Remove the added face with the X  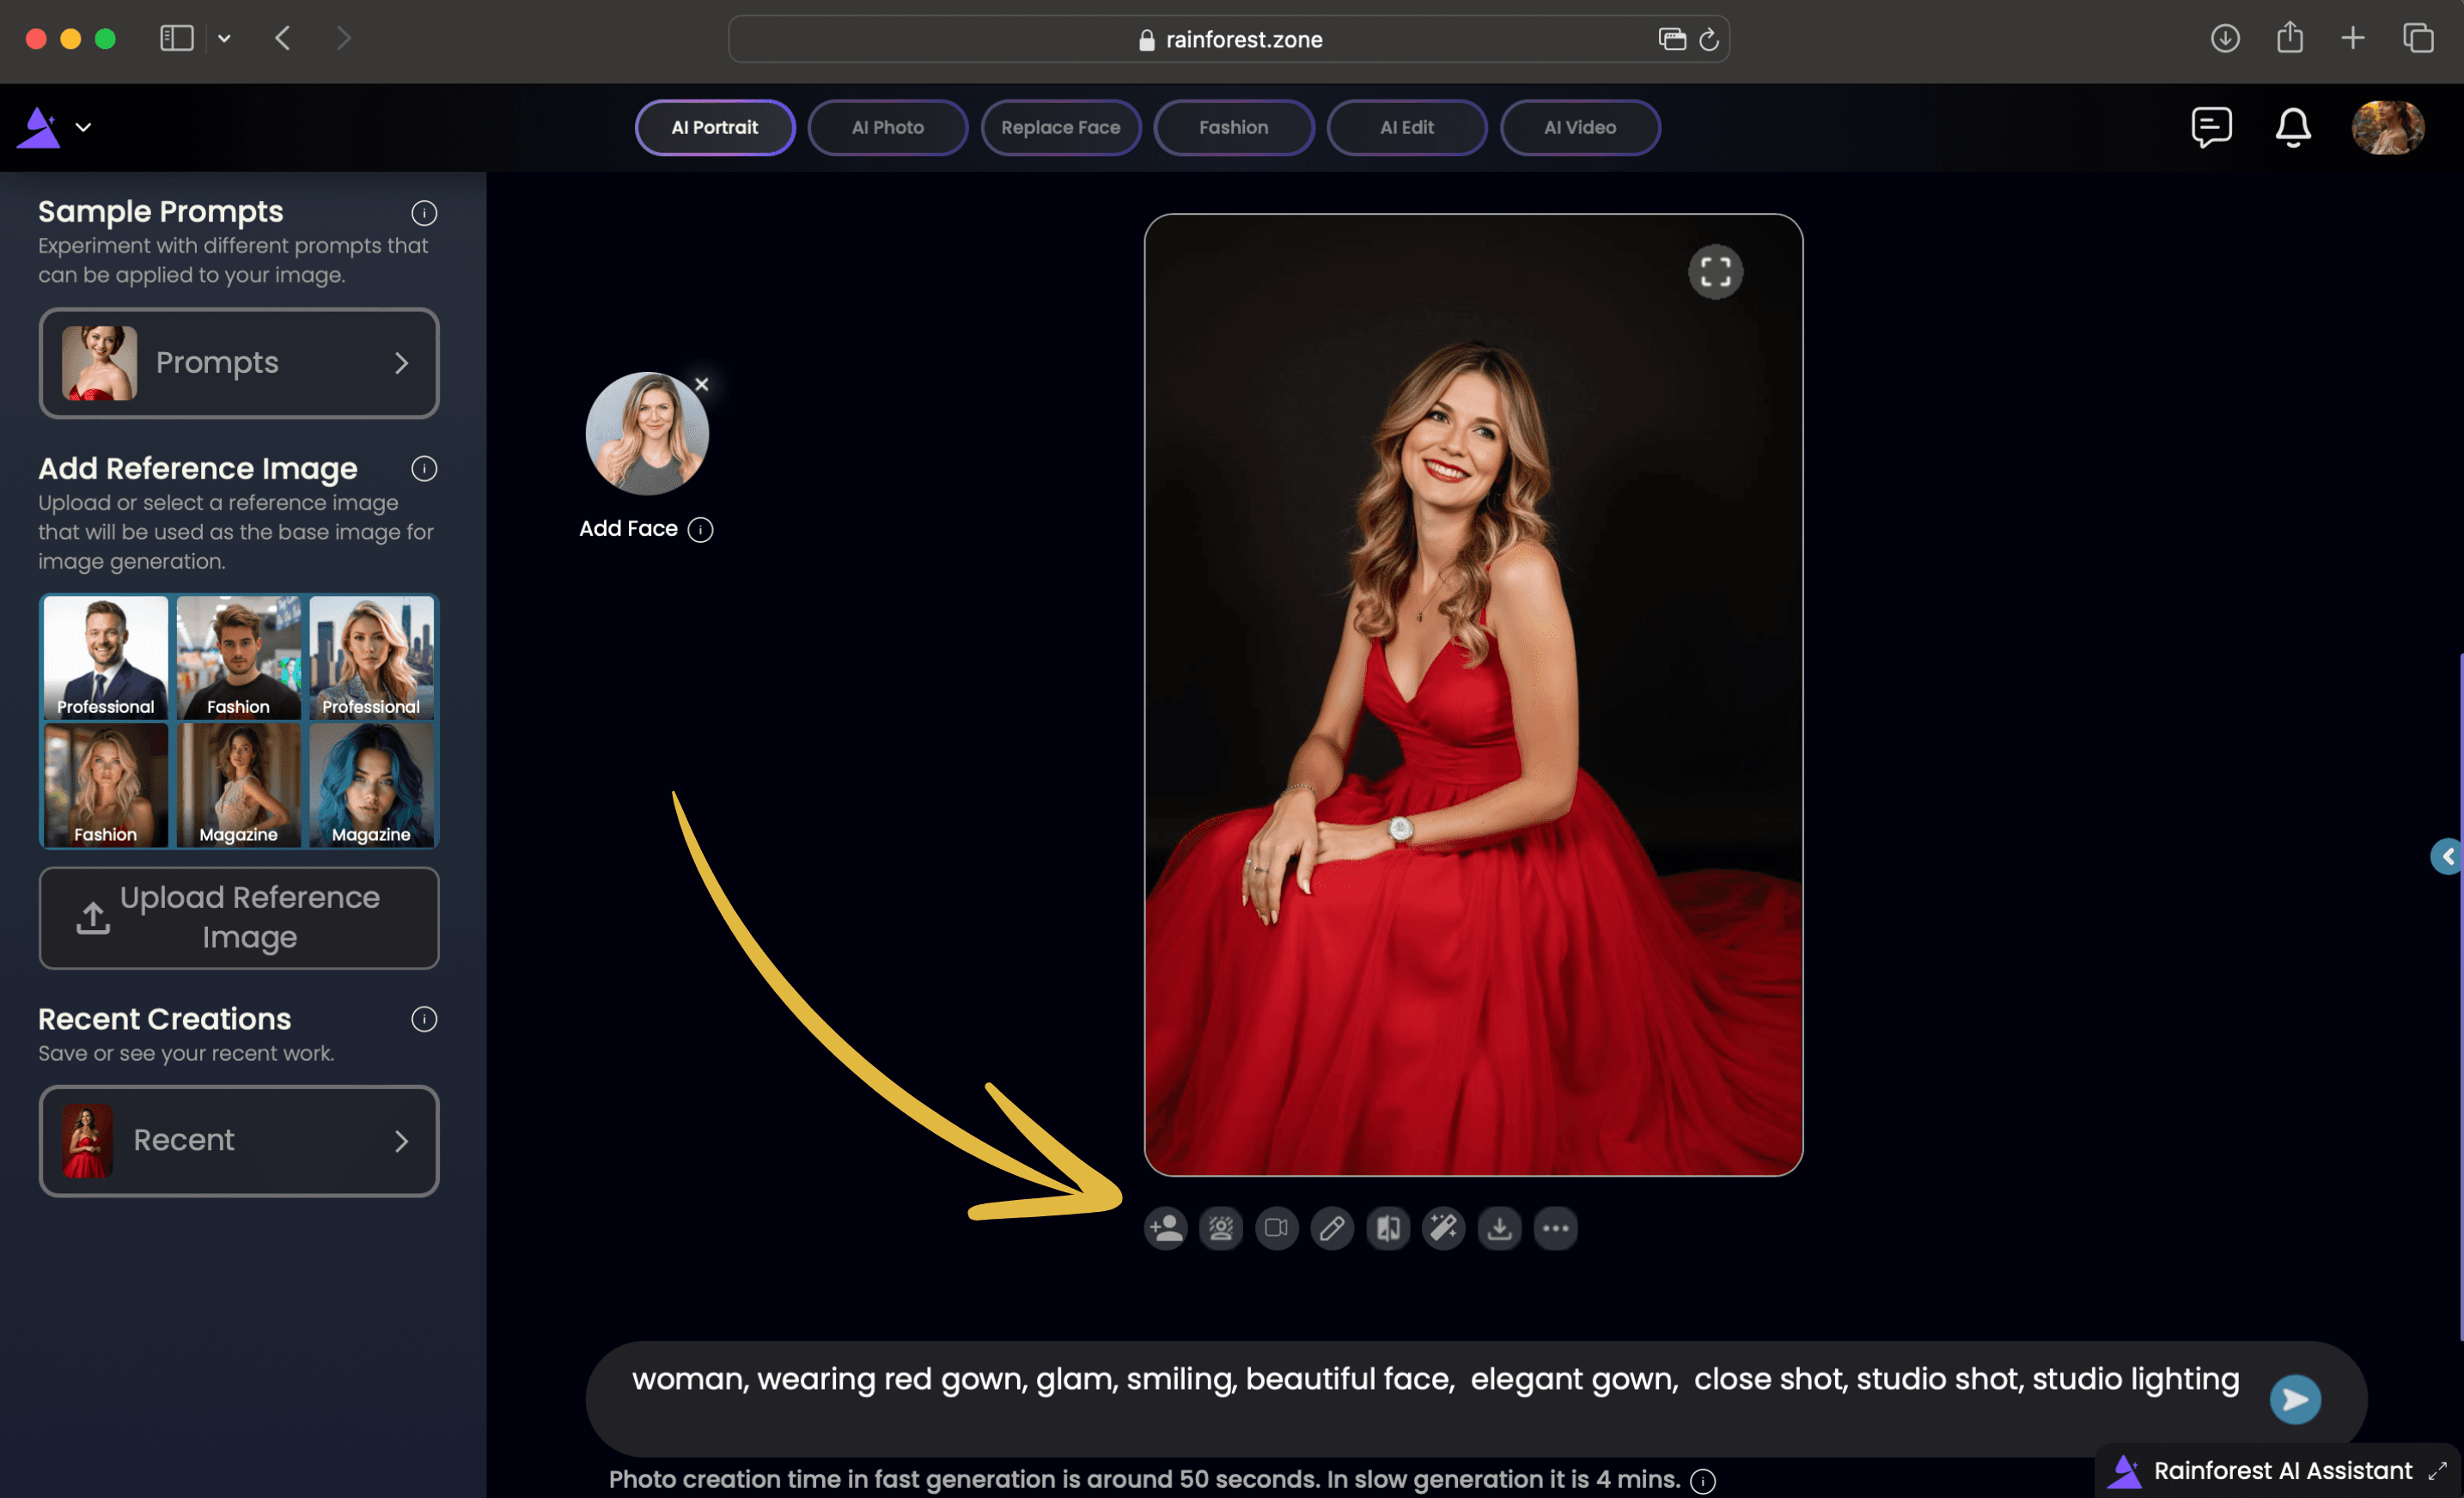702,384
